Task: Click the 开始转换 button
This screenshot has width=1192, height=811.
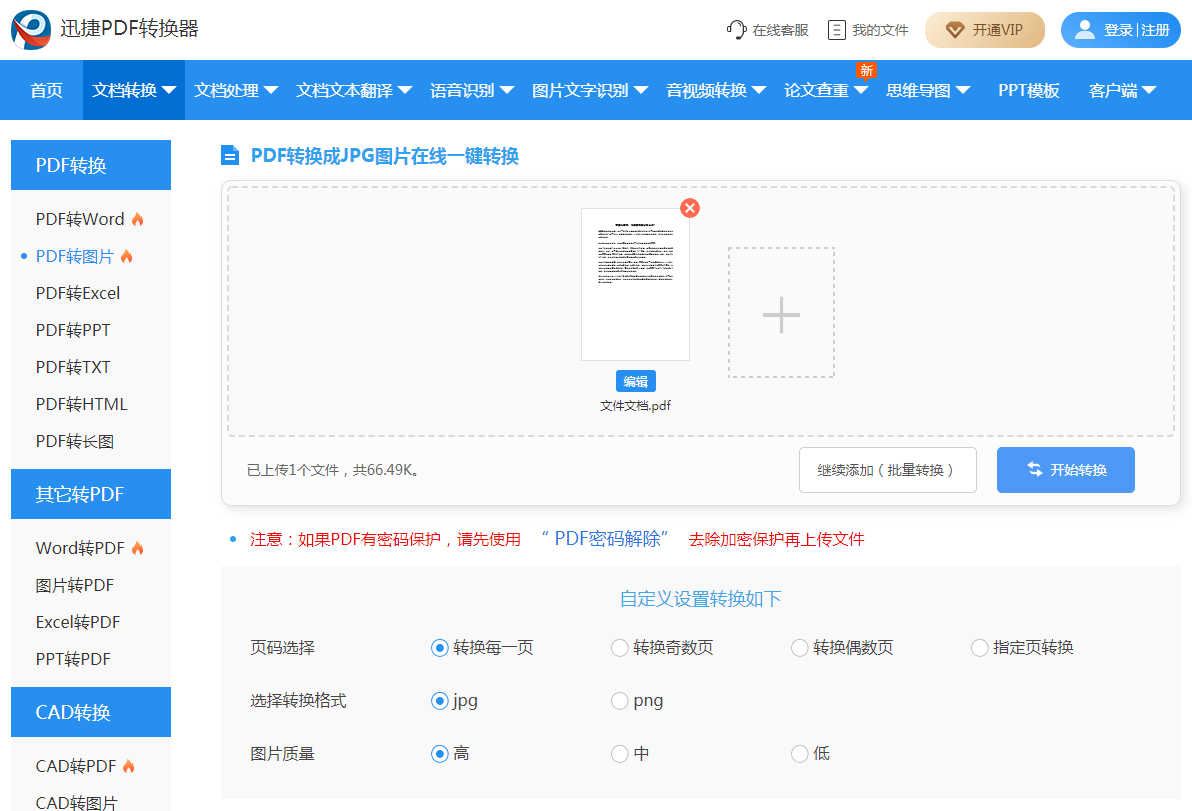Action: tap(1065, 469)
